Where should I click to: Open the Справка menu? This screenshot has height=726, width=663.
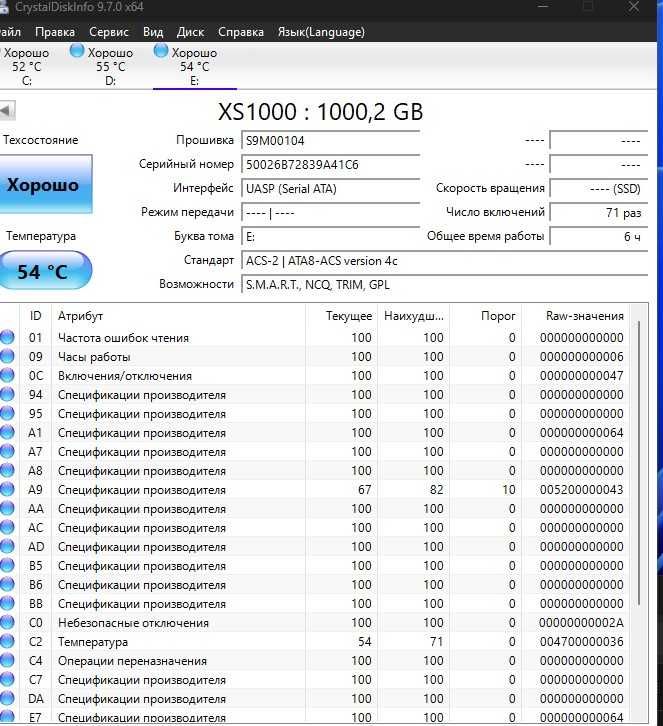point(241,32)
